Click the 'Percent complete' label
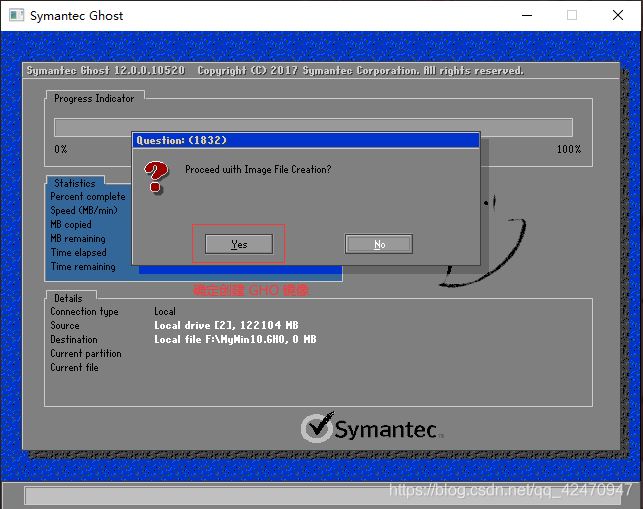The height and width of the screenshot is (509, 643). point(88,196)
